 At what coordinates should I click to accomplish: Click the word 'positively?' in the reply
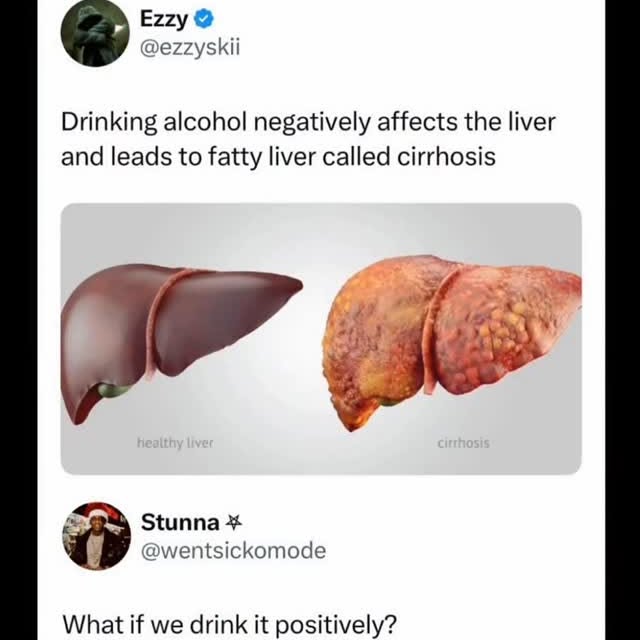(342, 624)
